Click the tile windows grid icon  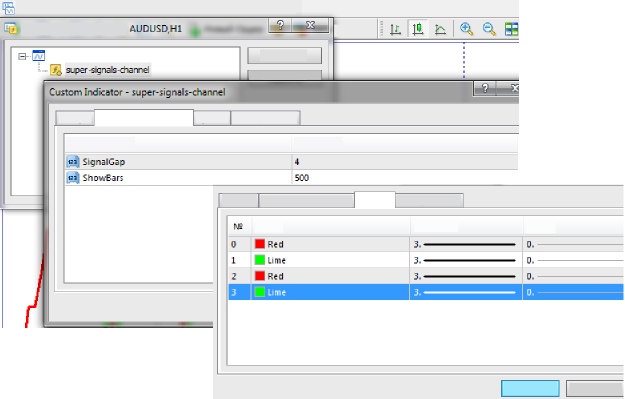(x=511, y=29)
